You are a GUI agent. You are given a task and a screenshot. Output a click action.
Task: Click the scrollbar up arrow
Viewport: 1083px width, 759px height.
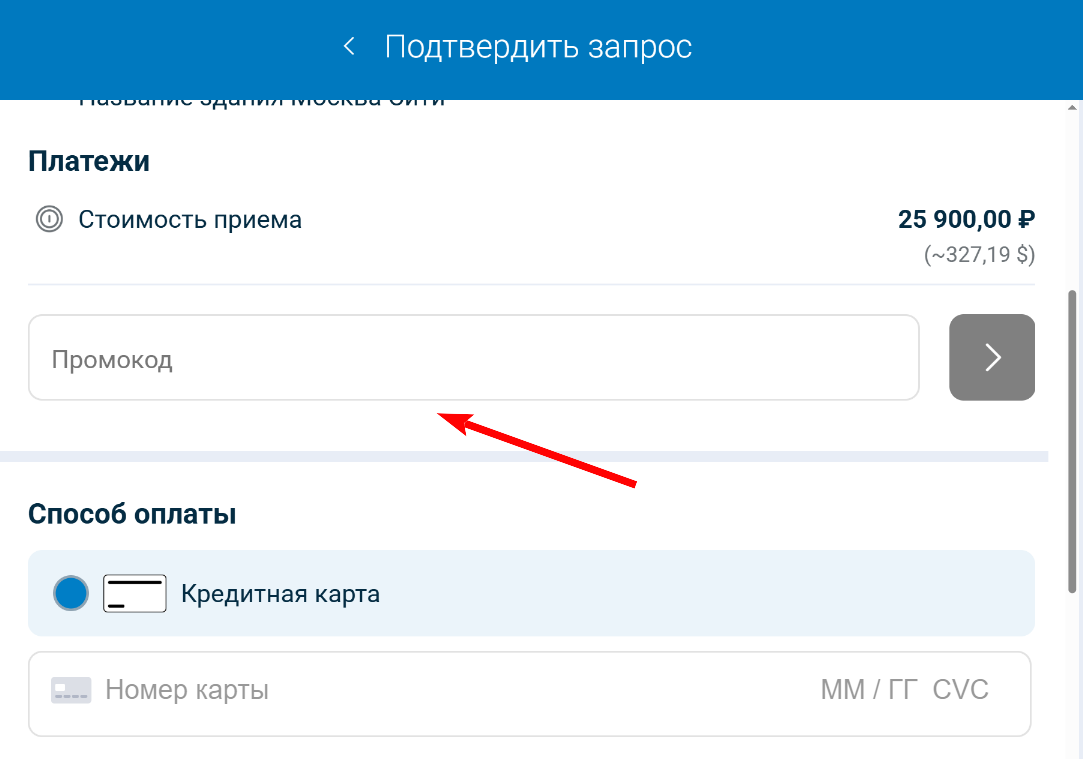[x=1073, y=107]
